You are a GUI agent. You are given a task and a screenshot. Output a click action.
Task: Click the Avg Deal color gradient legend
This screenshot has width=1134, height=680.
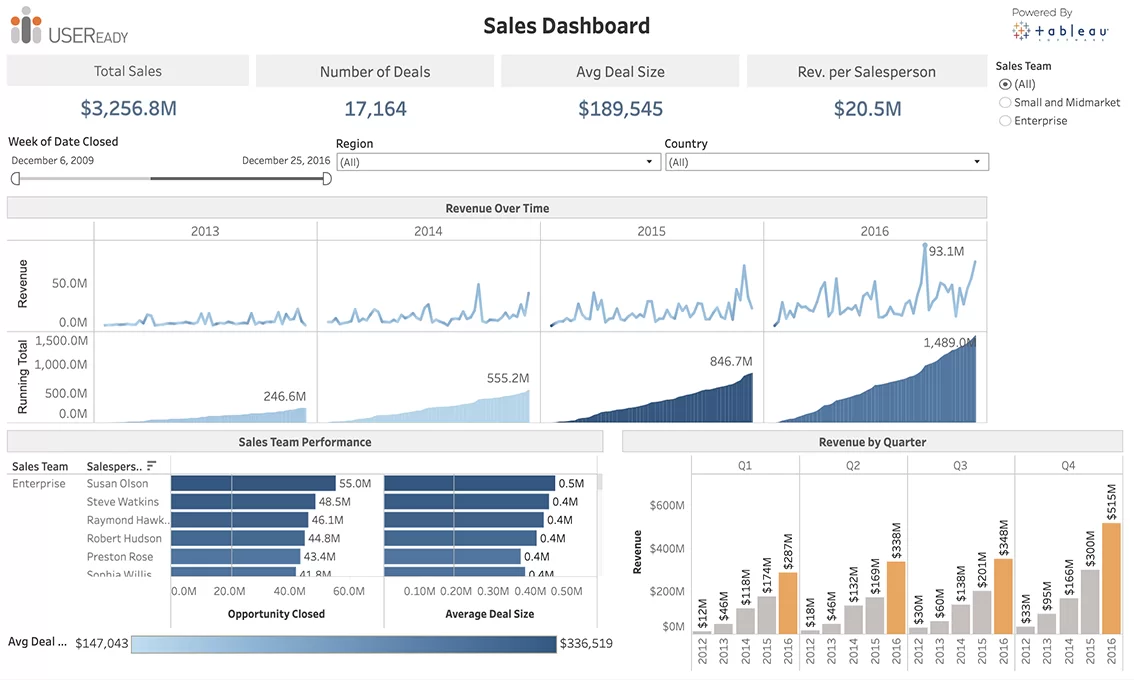(344, 644)
